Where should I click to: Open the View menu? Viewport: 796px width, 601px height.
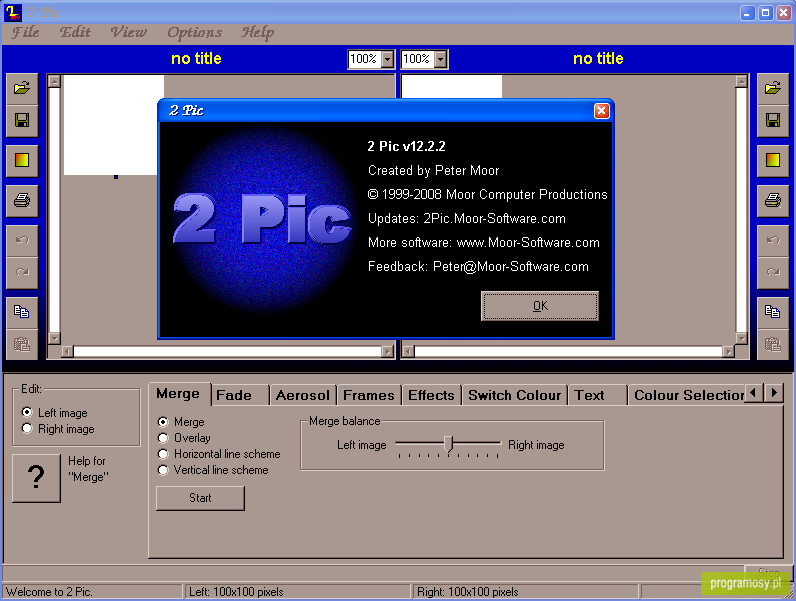pyautogui.click(x=128, y=32)
